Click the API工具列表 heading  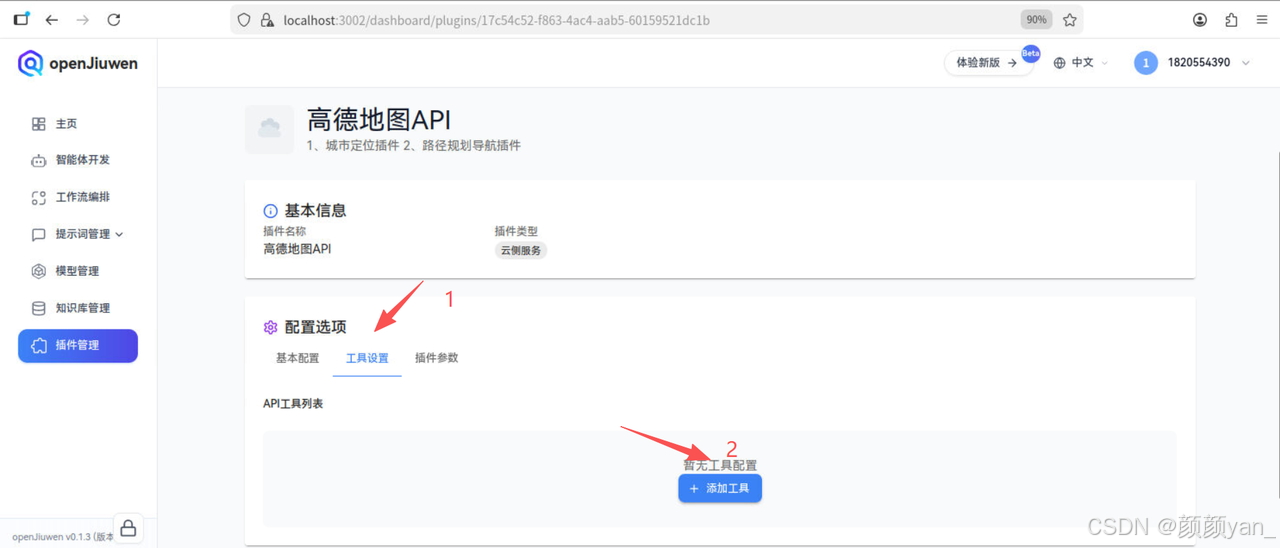[x=293, y=404]
